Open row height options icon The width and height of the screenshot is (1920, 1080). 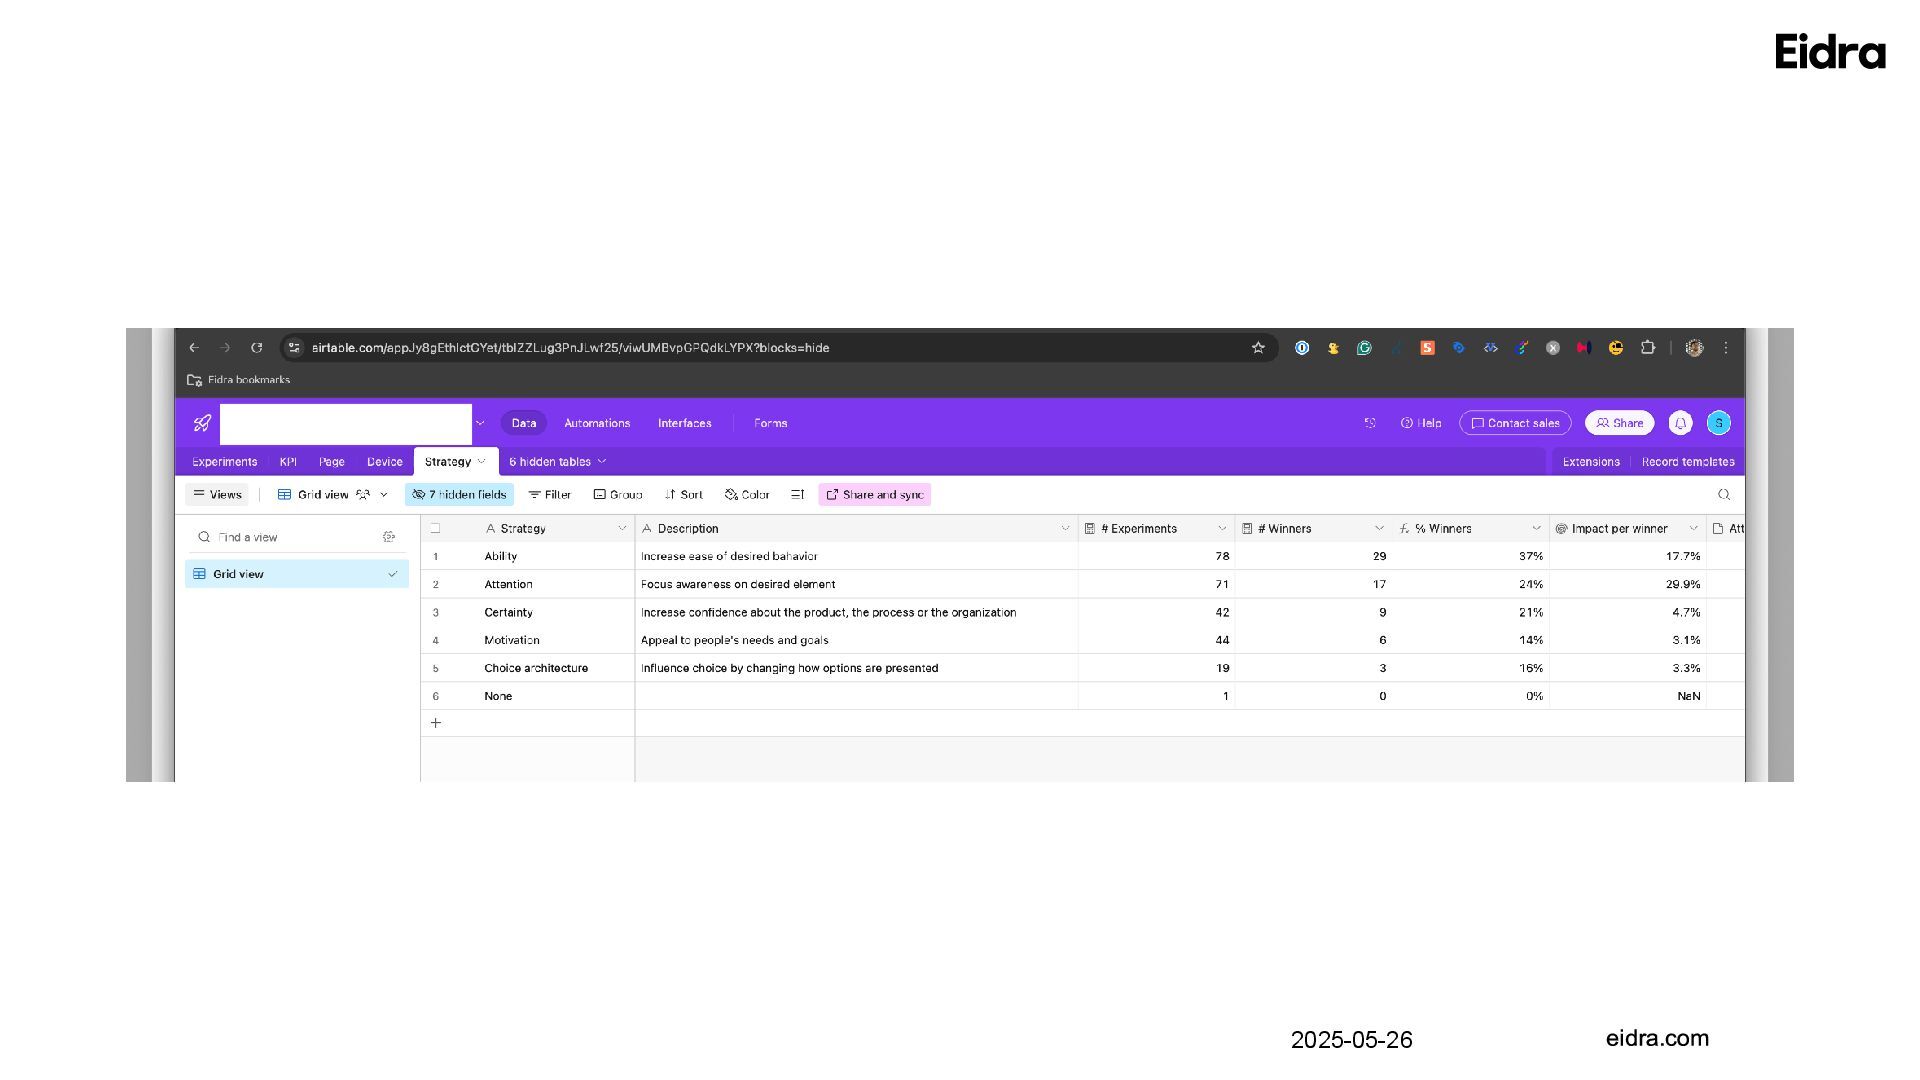pos(797,495)
